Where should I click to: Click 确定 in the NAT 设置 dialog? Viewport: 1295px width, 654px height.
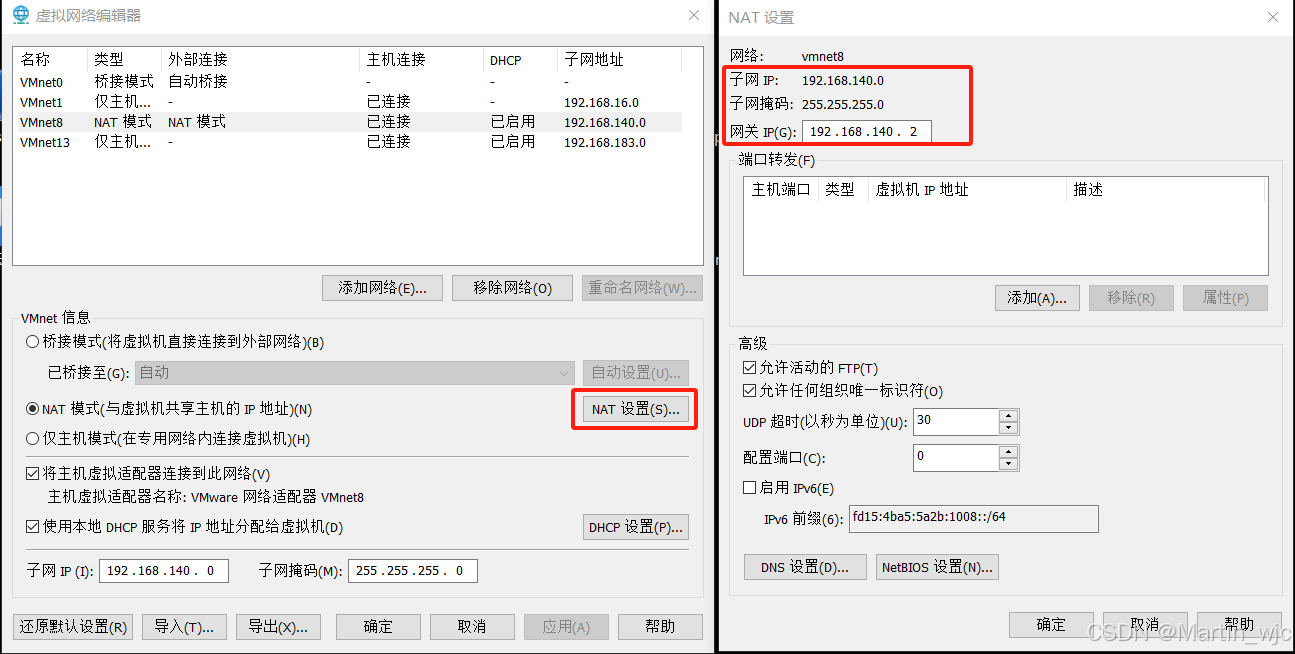coord(1051,624)
